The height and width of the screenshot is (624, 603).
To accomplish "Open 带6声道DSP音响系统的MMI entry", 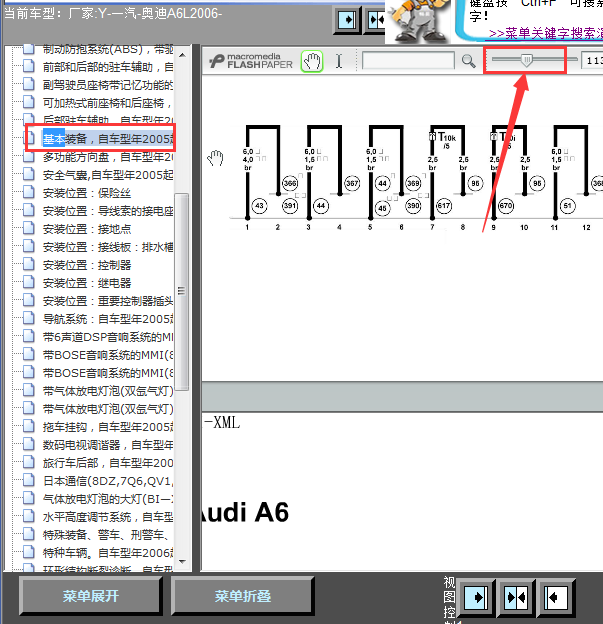I will click(x=108, y=337).
